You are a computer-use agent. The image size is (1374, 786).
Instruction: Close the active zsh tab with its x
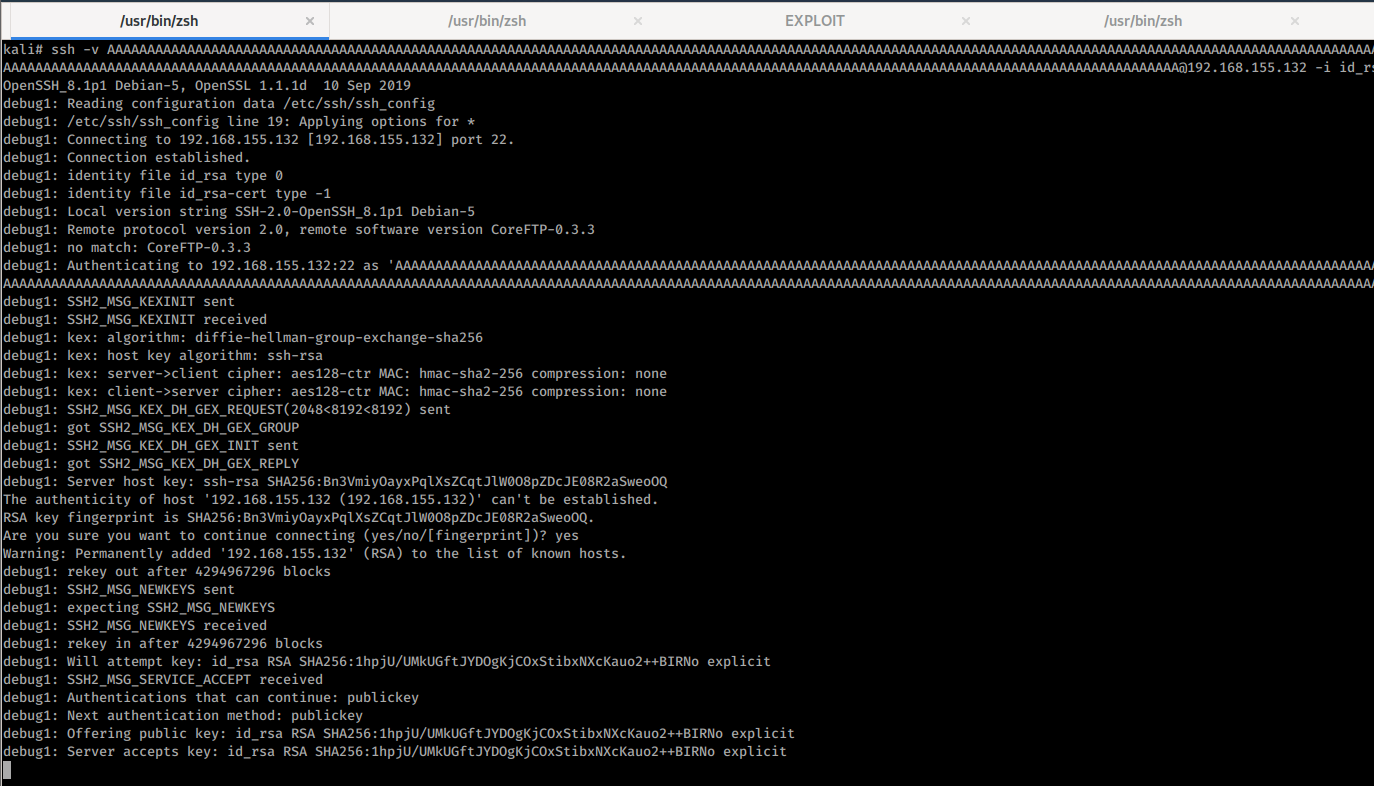(310, 21)
